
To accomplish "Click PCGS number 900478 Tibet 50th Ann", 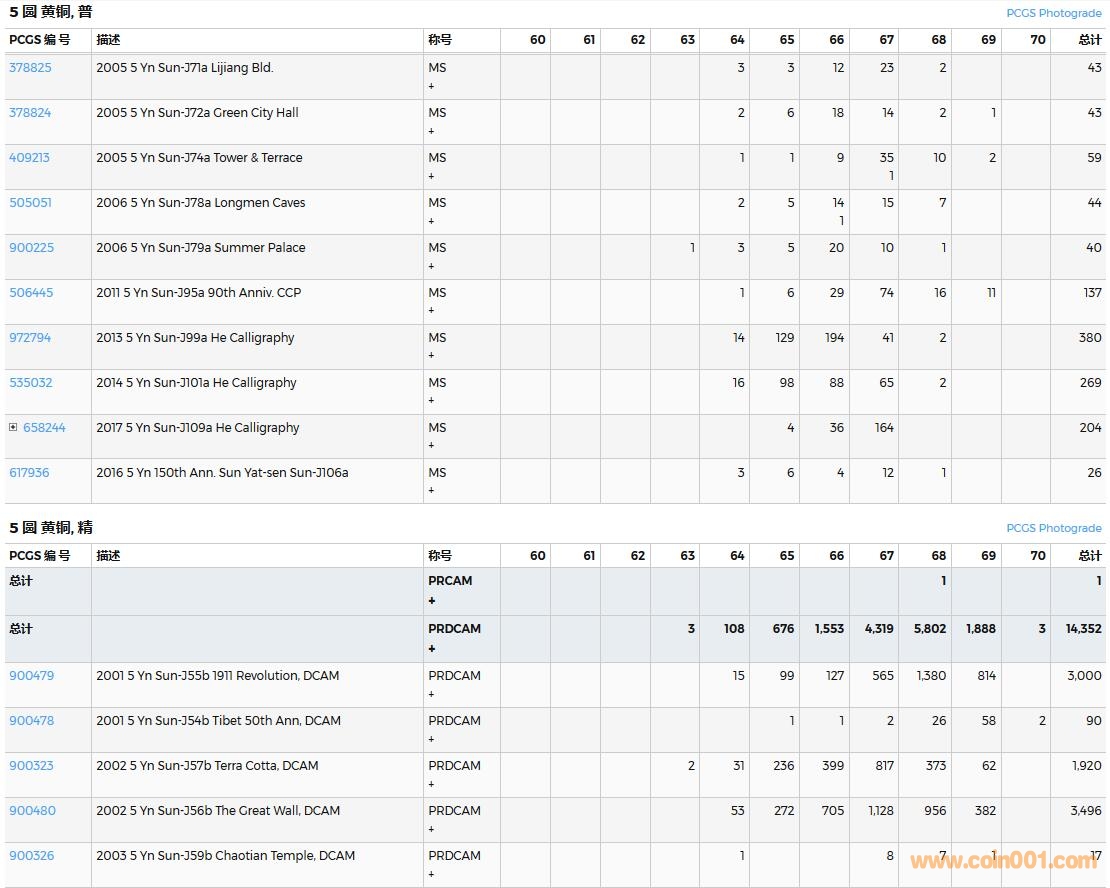I will (32, 721).
